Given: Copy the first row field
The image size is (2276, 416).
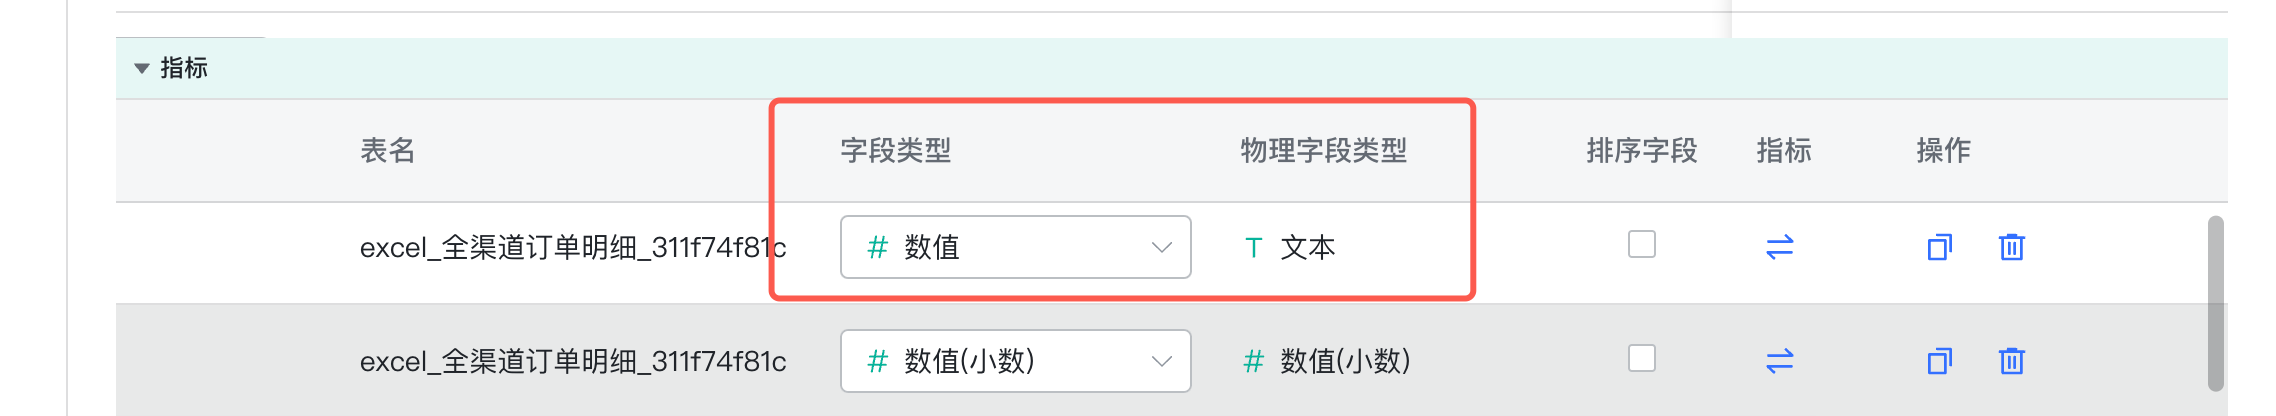Looking at the screenshot, I should tap(1939, 247).
